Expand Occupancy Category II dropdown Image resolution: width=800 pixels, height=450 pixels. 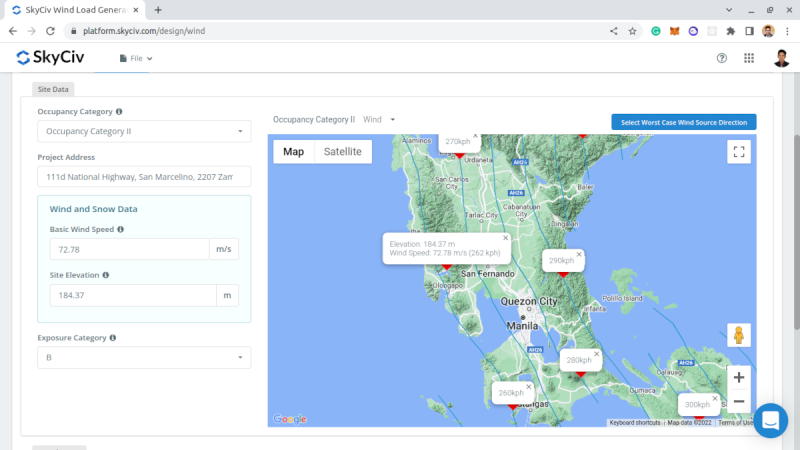click(144, 131)
